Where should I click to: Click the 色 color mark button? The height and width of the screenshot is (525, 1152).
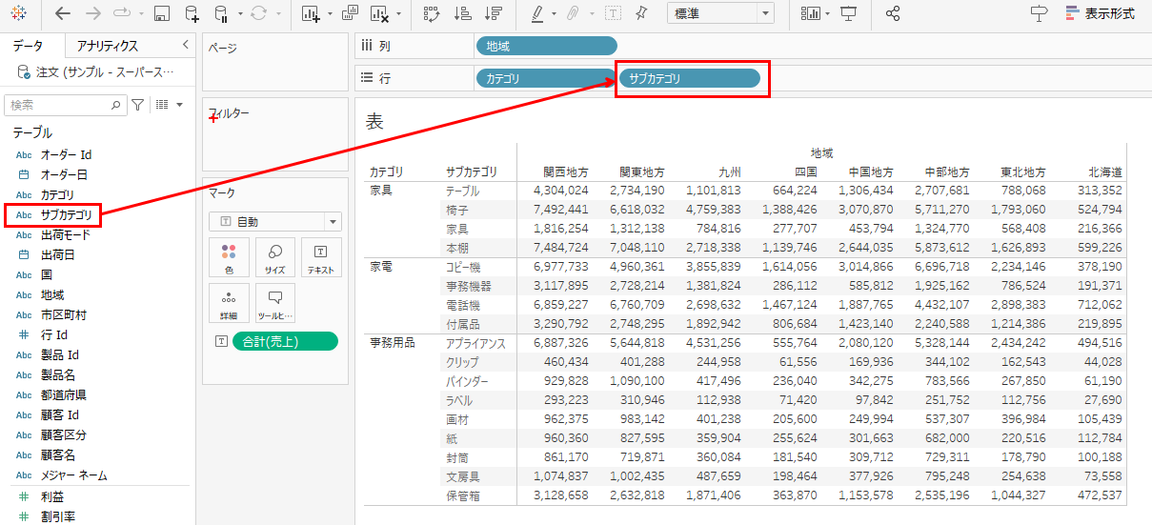[228, 258]
